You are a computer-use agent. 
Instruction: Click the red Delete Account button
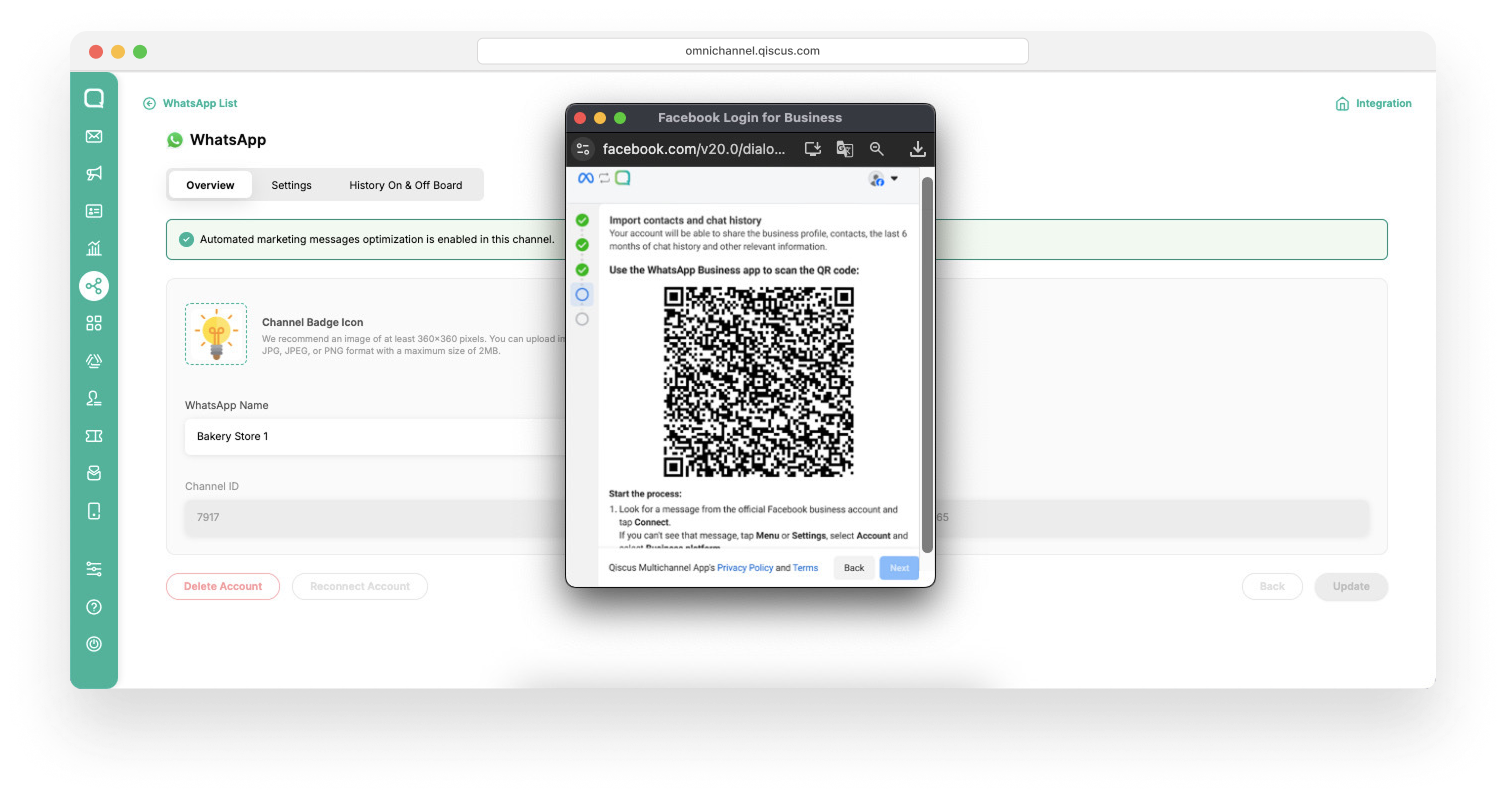pyautogui.click(x=223, y=586)
